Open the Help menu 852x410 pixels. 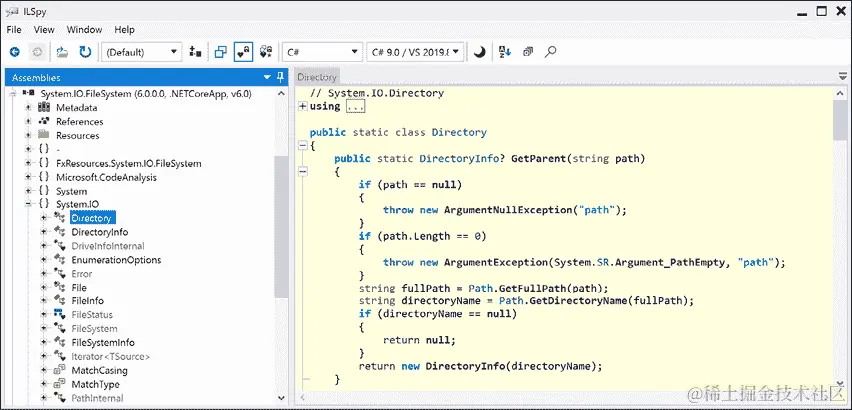[x=124, y=30]
